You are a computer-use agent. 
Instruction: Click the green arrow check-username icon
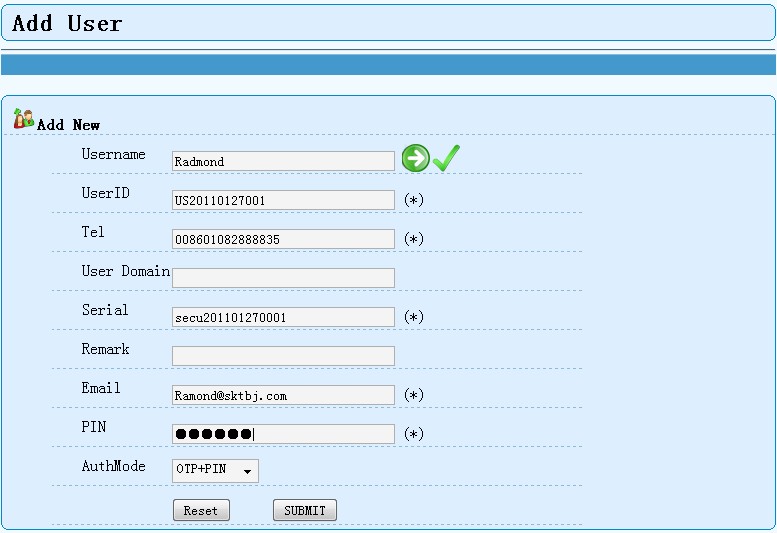(416, 159)
